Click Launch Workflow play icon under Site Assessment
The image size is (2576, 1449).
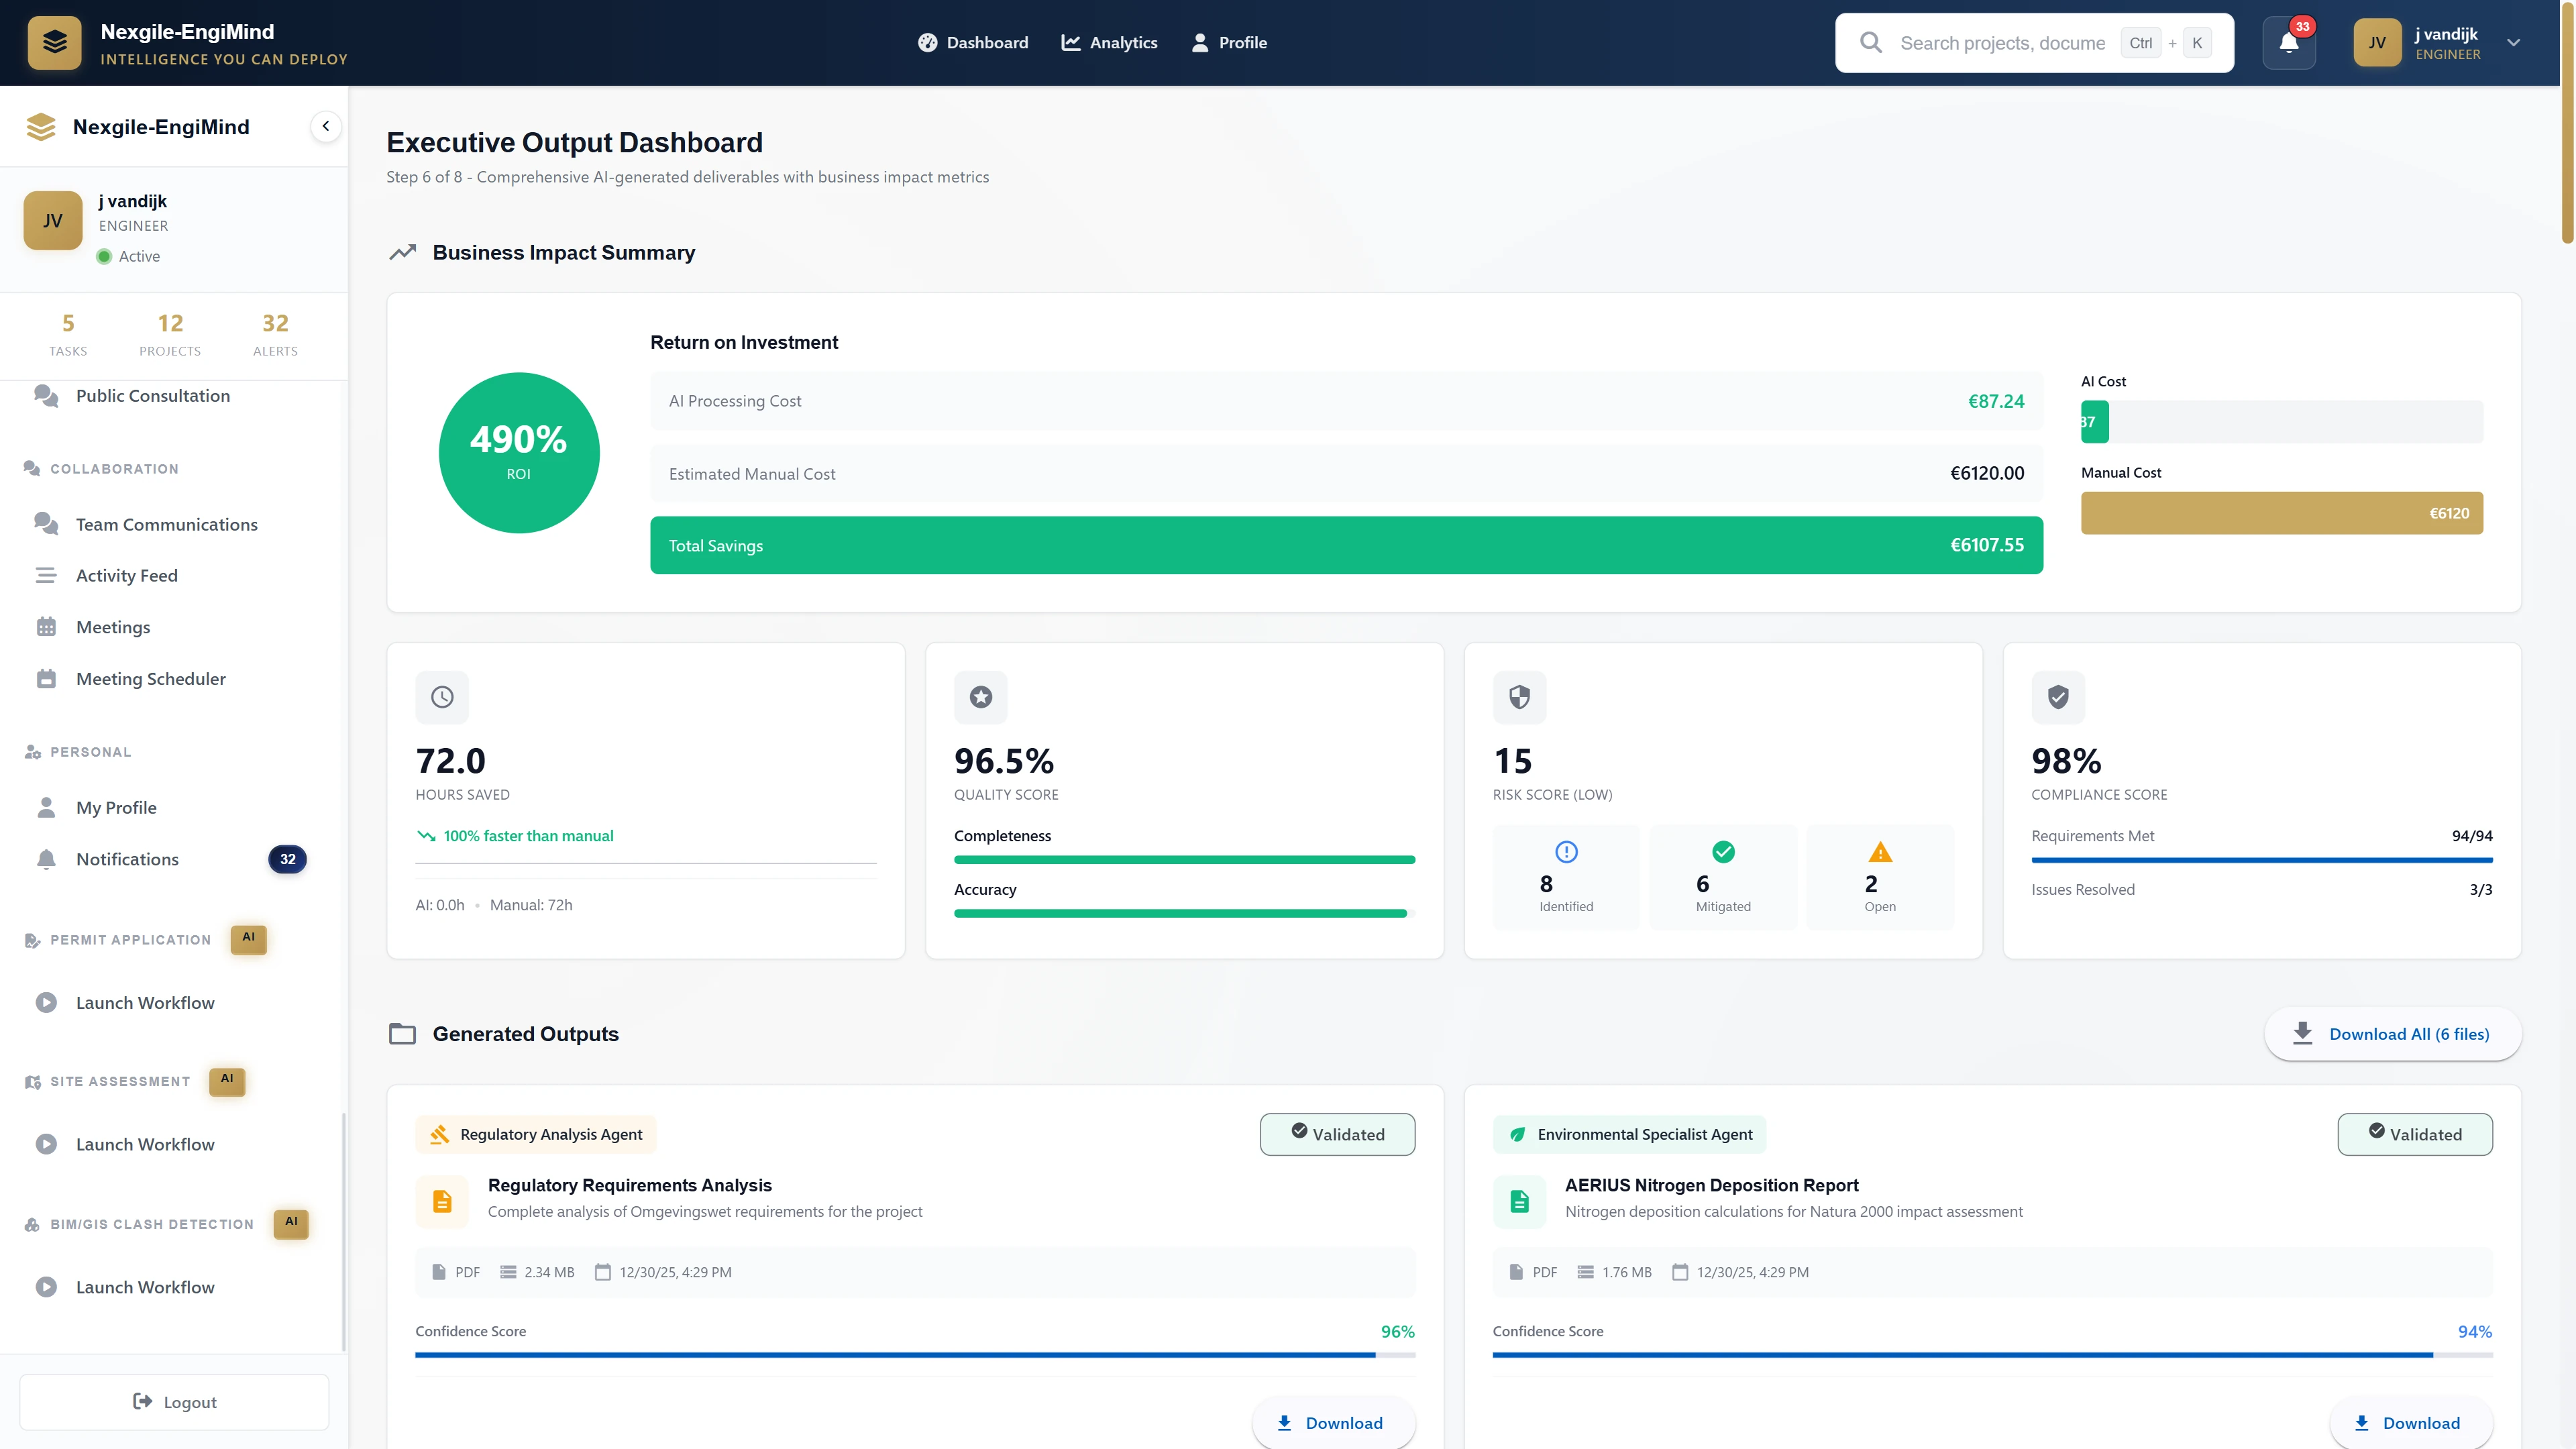click(x=46, y=1144)
